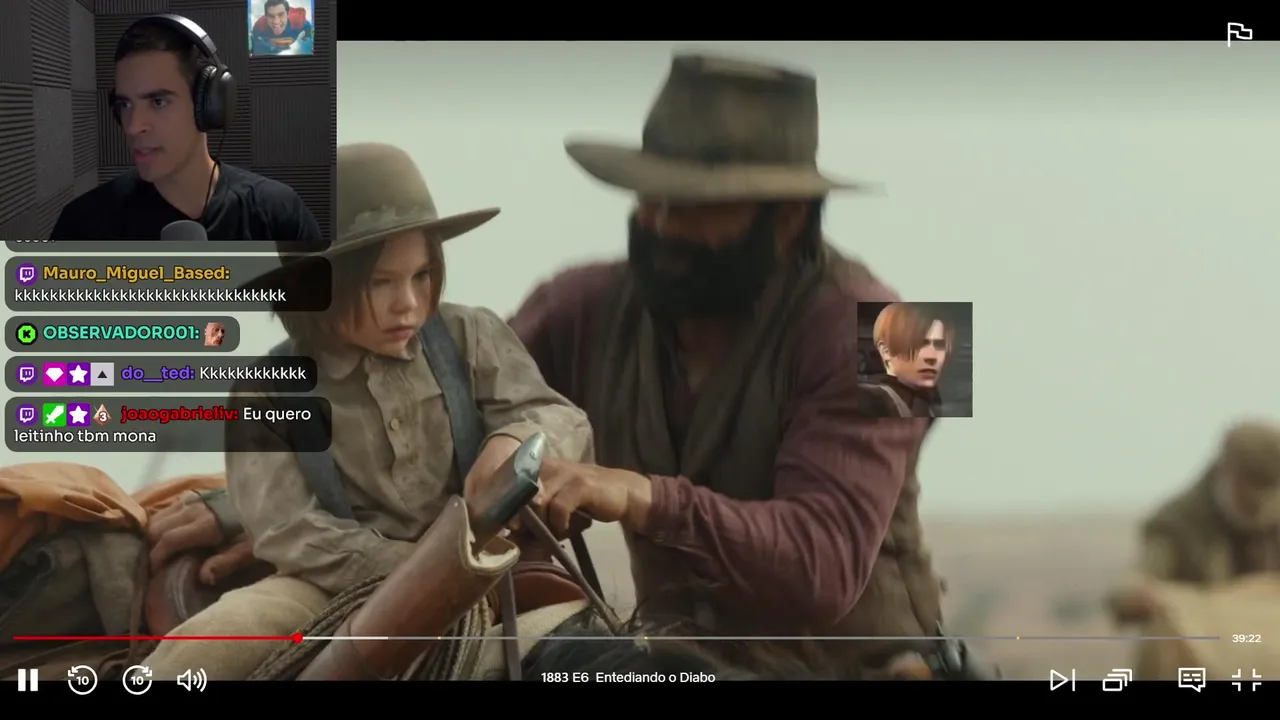Click episode title 1883 E6 Entediando o Diabo

click(628, 677)
